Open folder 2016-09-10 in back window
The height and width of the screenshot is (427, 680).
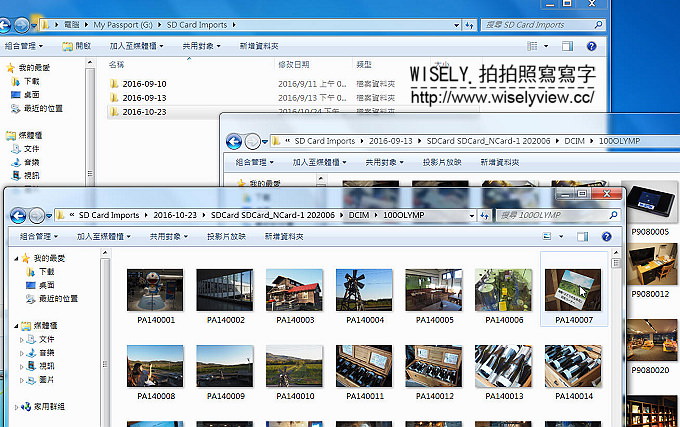point(144,84)
